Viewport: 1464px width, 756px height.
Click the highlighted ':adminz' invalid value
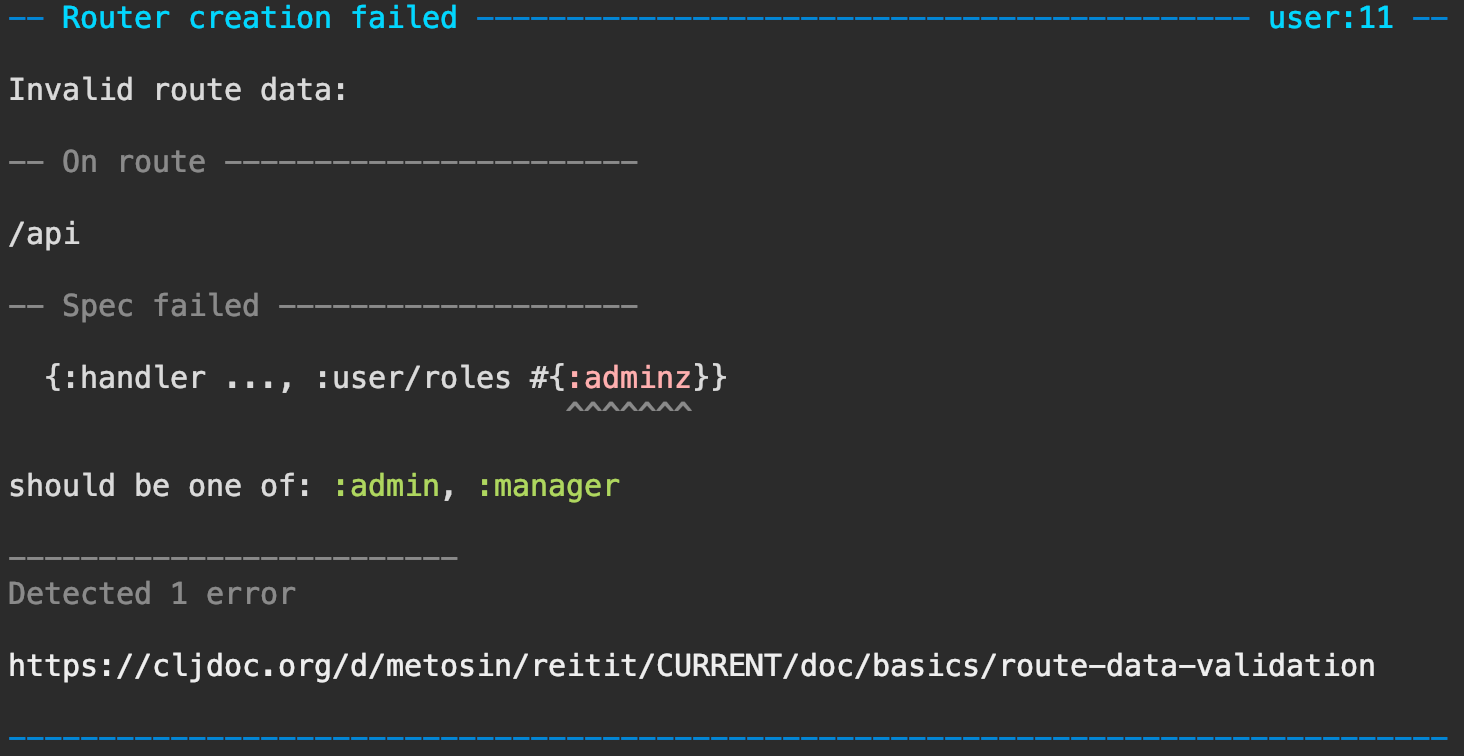629,378
